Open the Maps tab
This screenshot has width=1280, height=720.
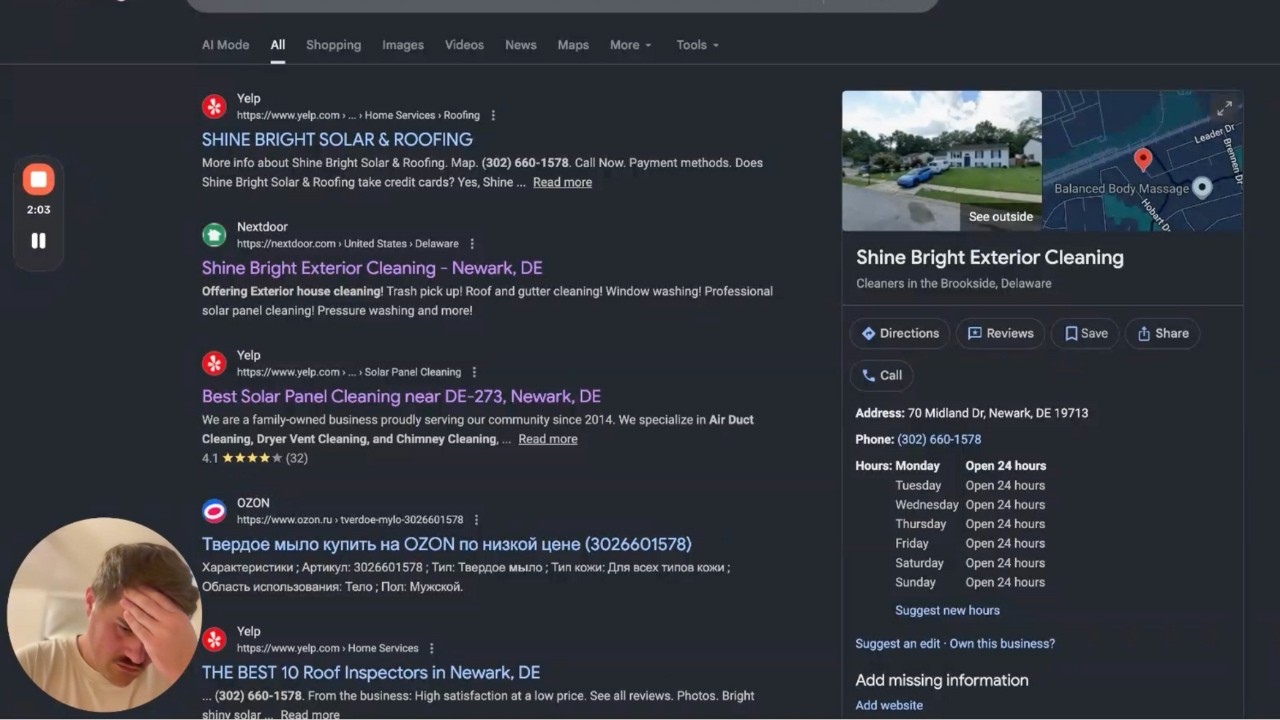(573, 45)
